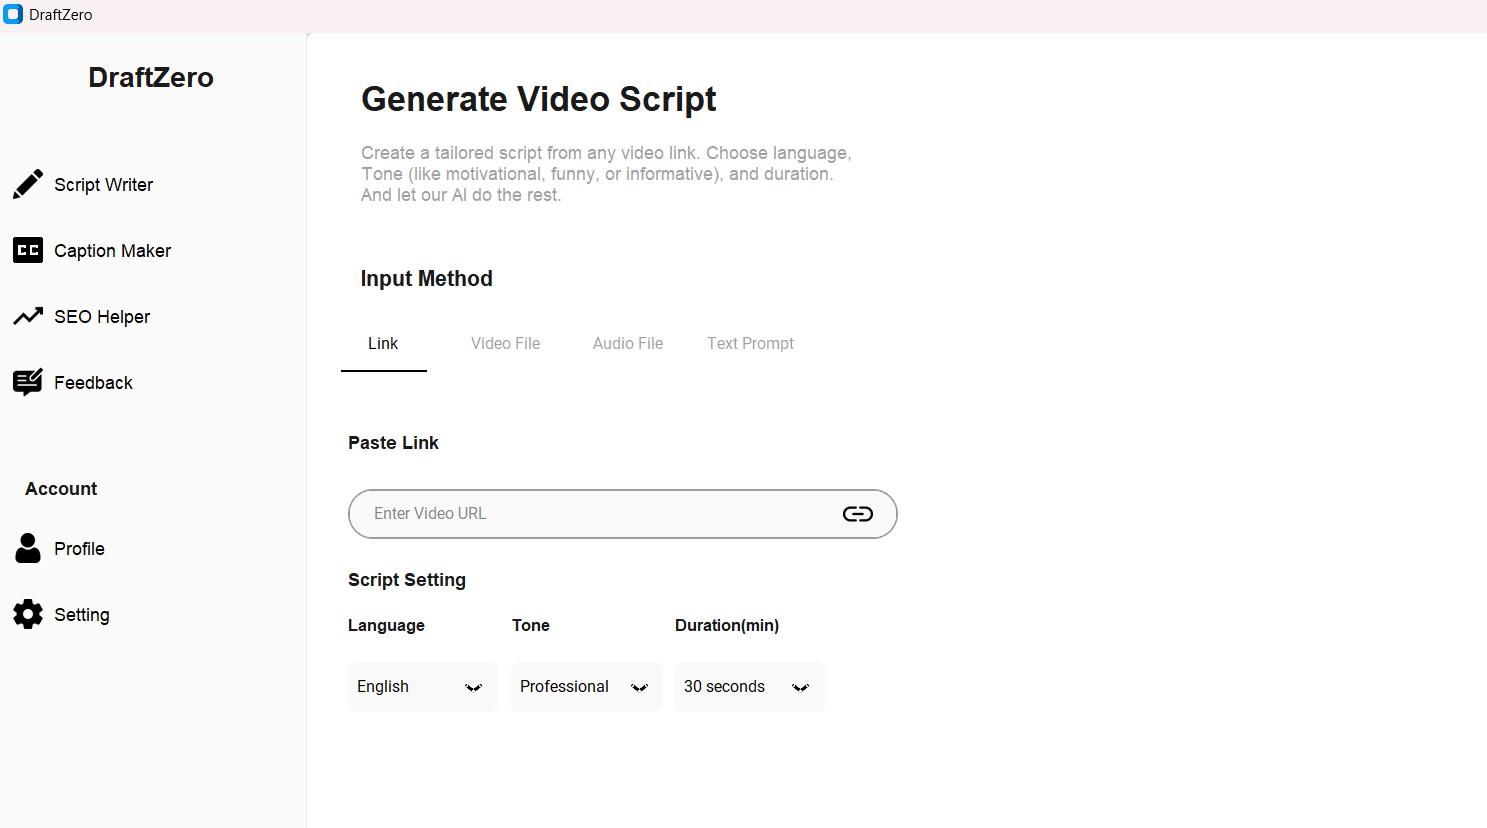
Task: Open the Feedback page label
Action: (93, 383)
